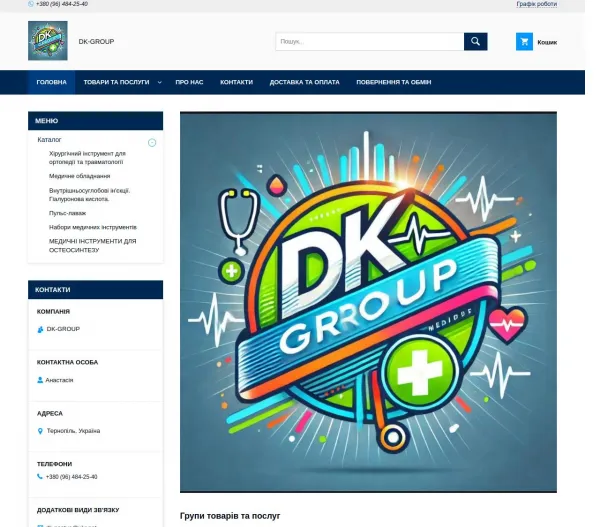The height and width of the screenshot is (527, 600).
Task: Click the phone icon in ТЕЛЕФОНИ section
Action: tap(40, 476)
